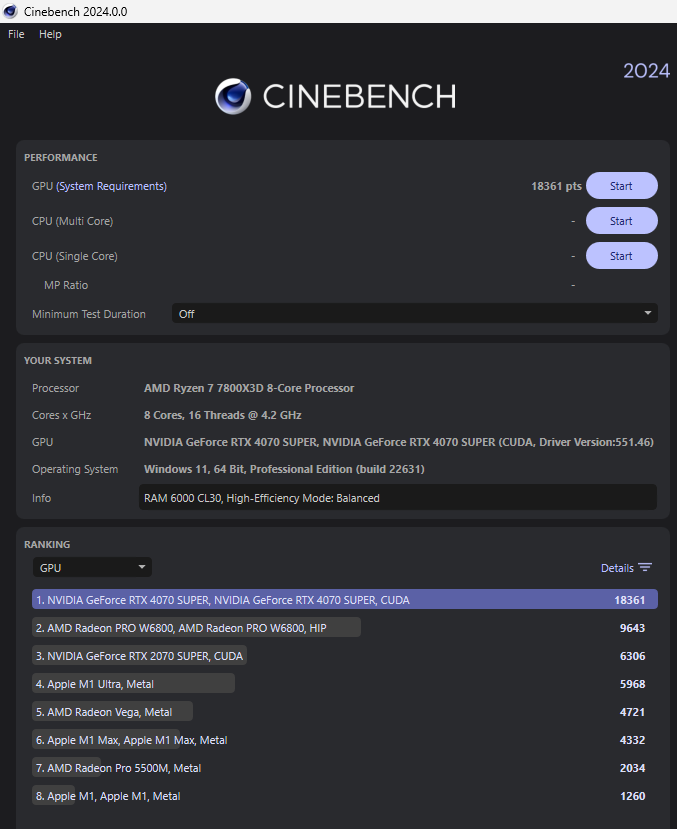This screenshot has width=677, height=829.
Task: Click the MP Ratio label
Action: tap(66, 285)
